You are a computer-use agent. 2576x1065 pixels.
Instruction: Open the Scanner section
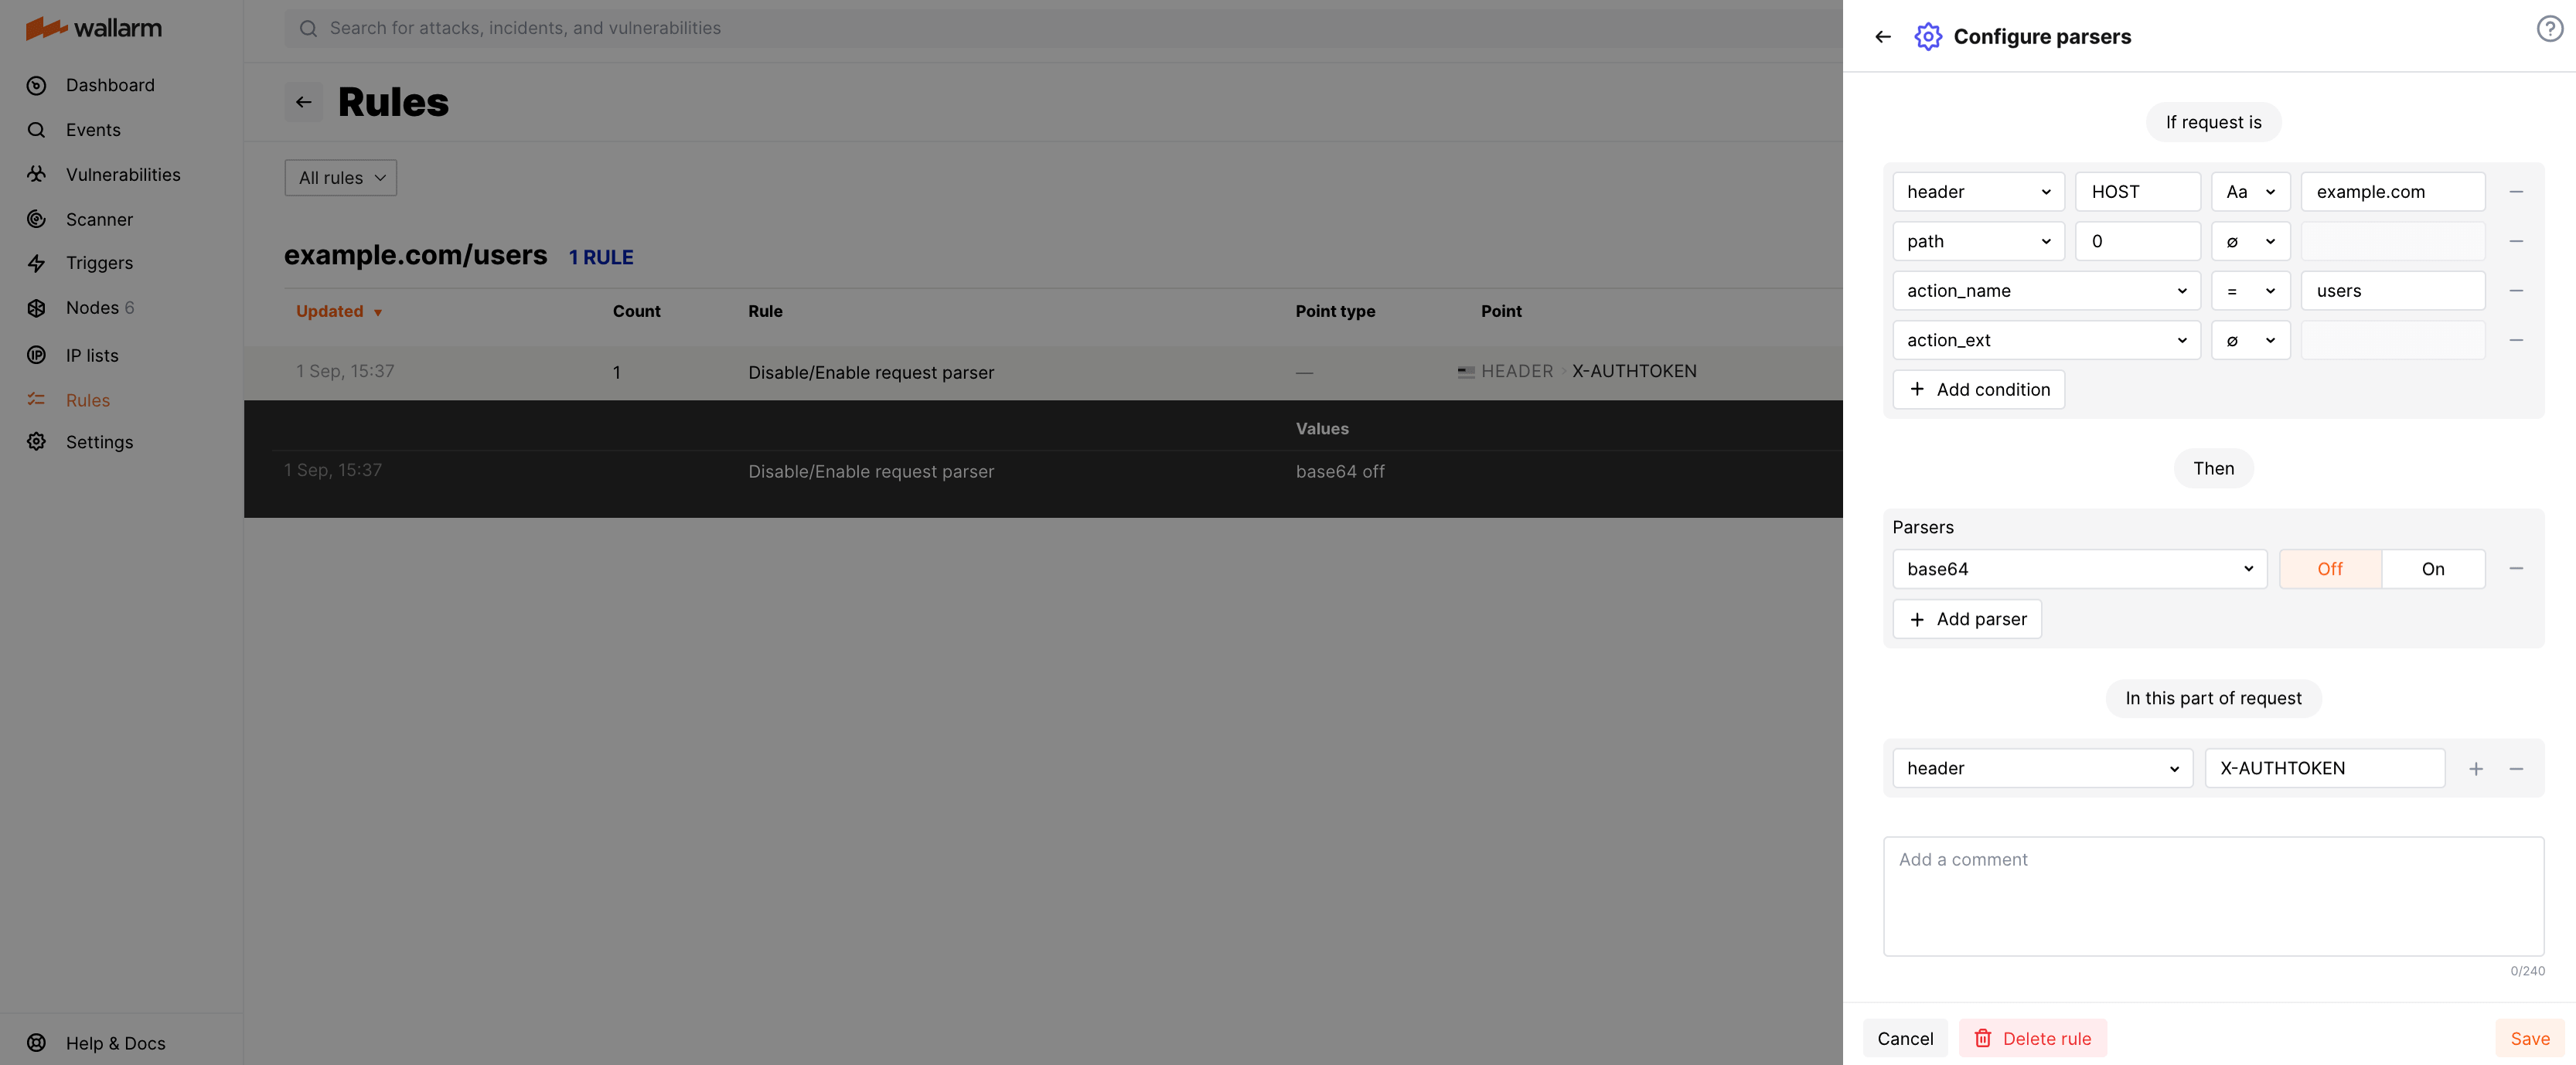pos(99,219)
